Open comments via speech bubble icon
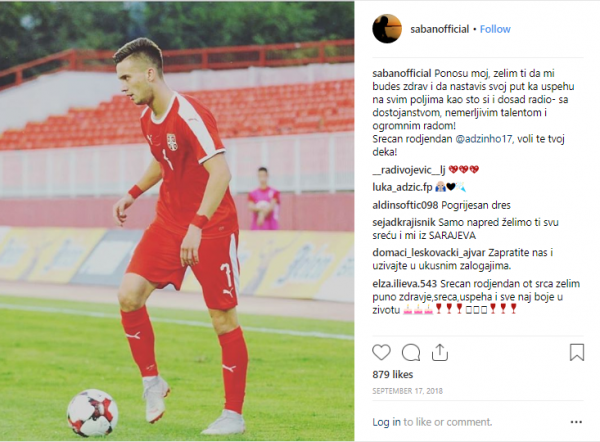The image size is (600, 442). (411, 352)
